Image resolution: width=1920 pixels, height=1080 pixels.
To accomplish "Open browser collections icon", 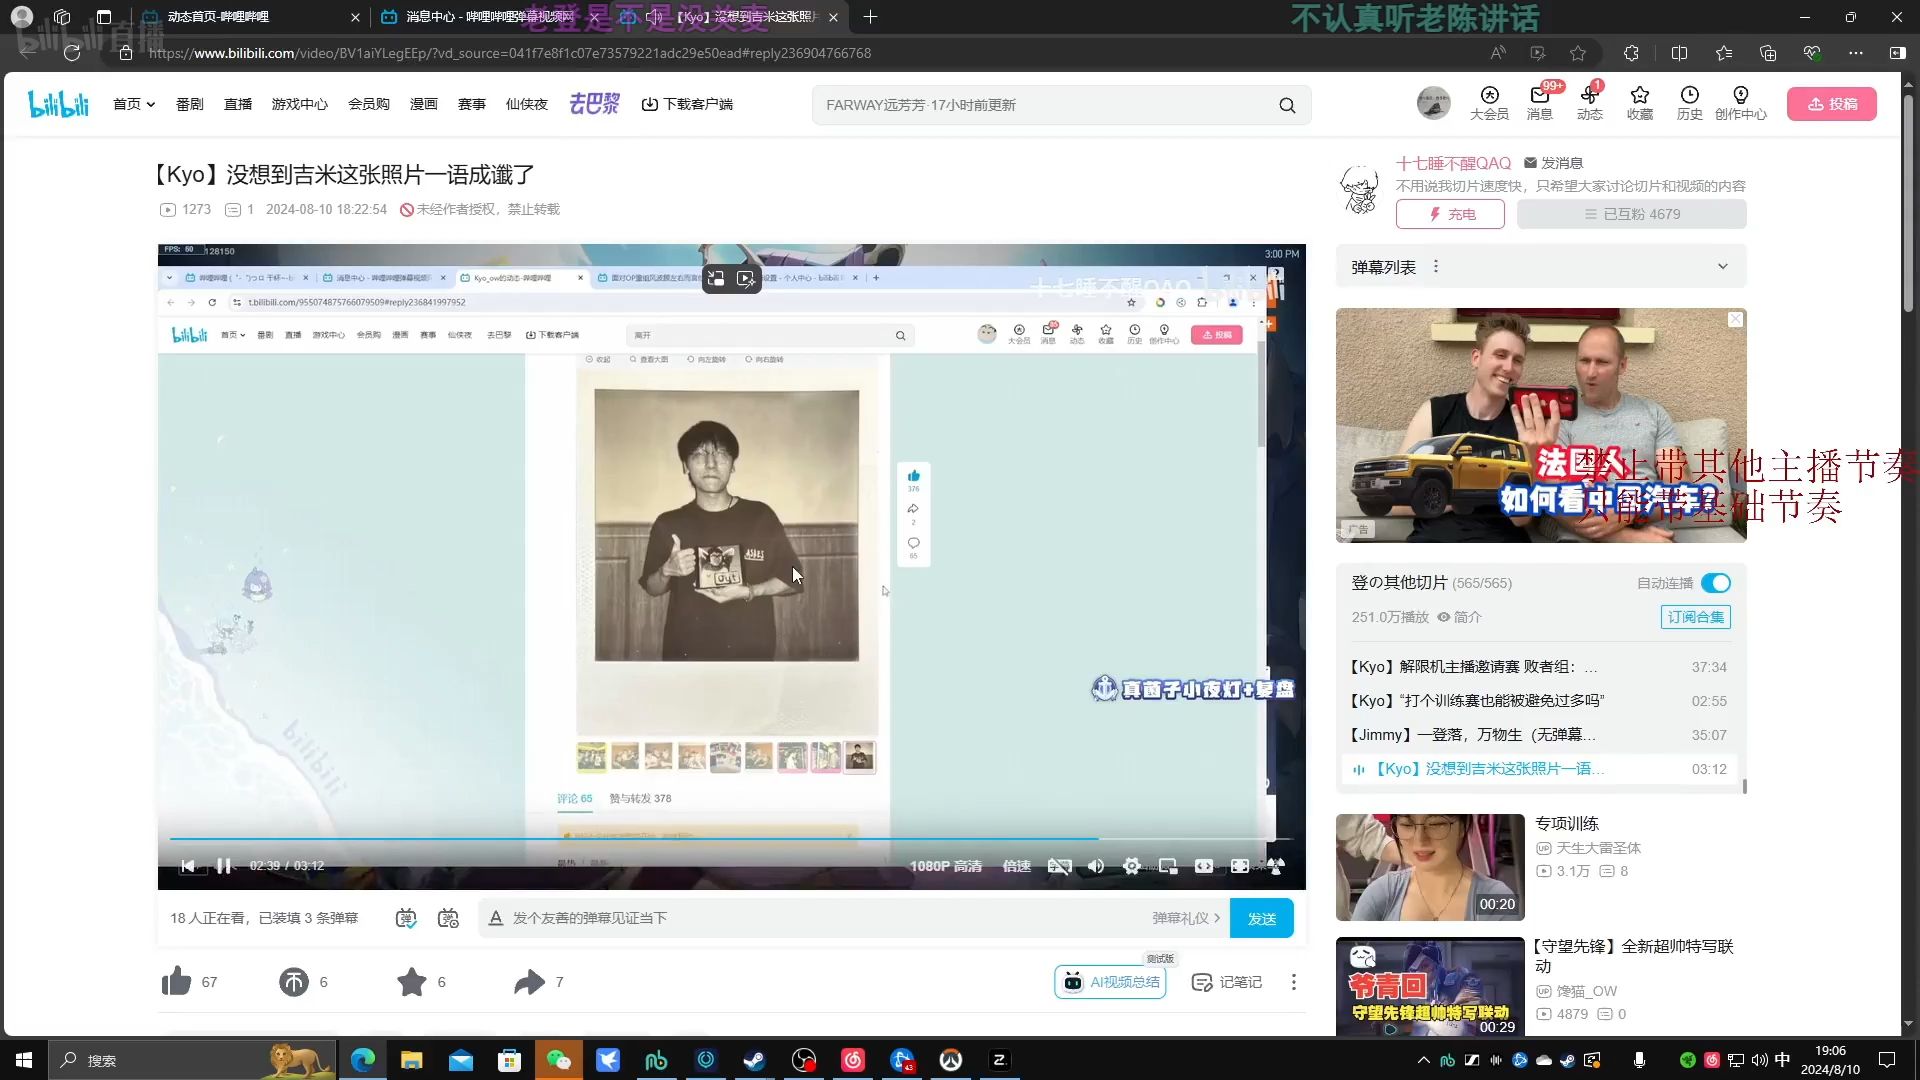I will 1768,53.
